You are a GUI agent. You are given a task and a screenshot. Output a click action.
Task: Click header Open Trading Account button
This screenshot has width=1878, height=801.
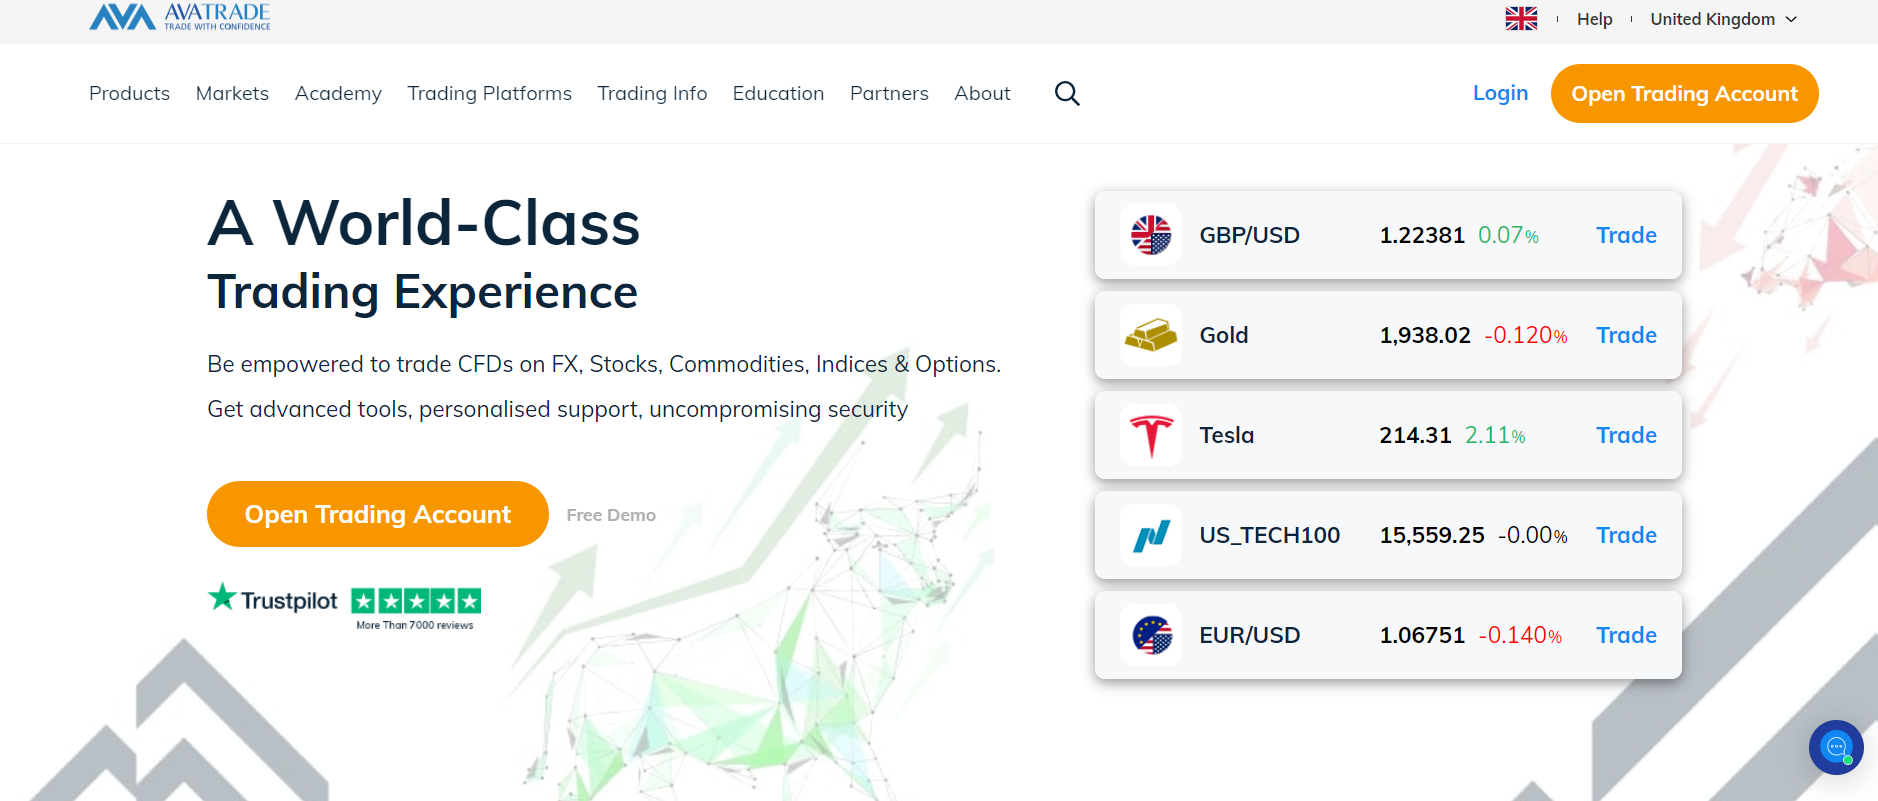pyautogui.click(x=1684, y=93)
